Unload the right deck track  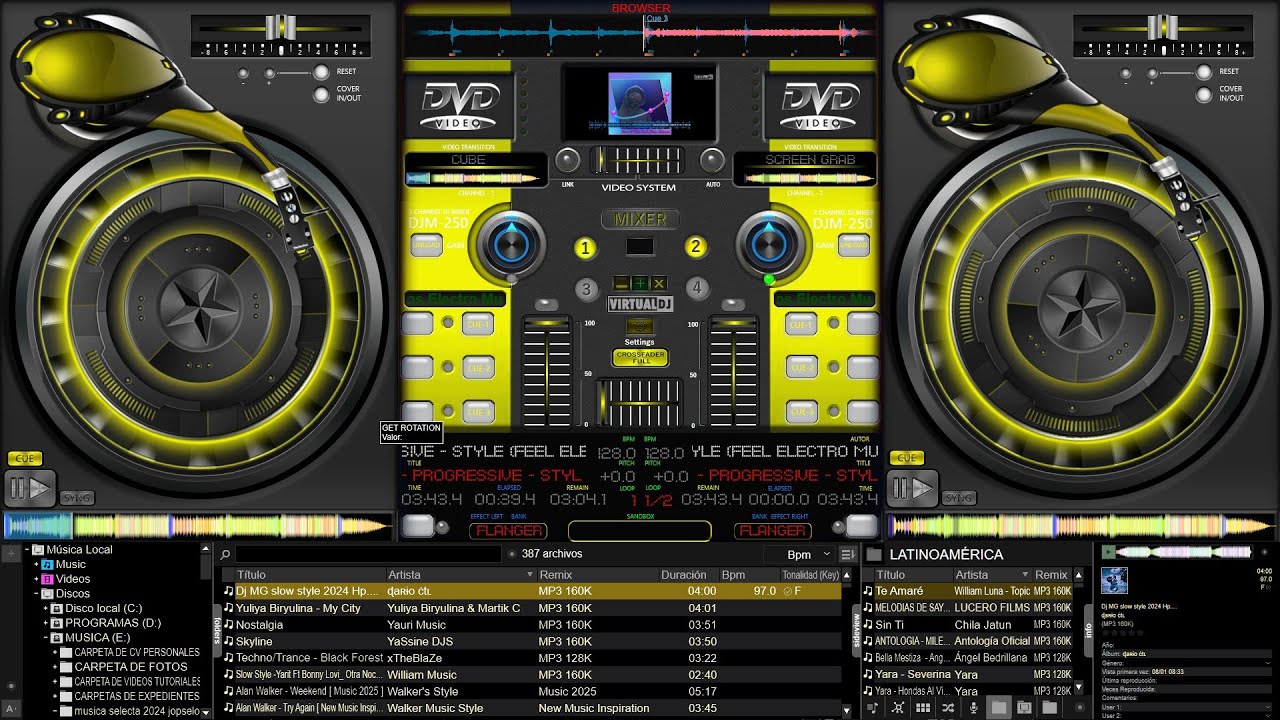(x=853, y=245)
